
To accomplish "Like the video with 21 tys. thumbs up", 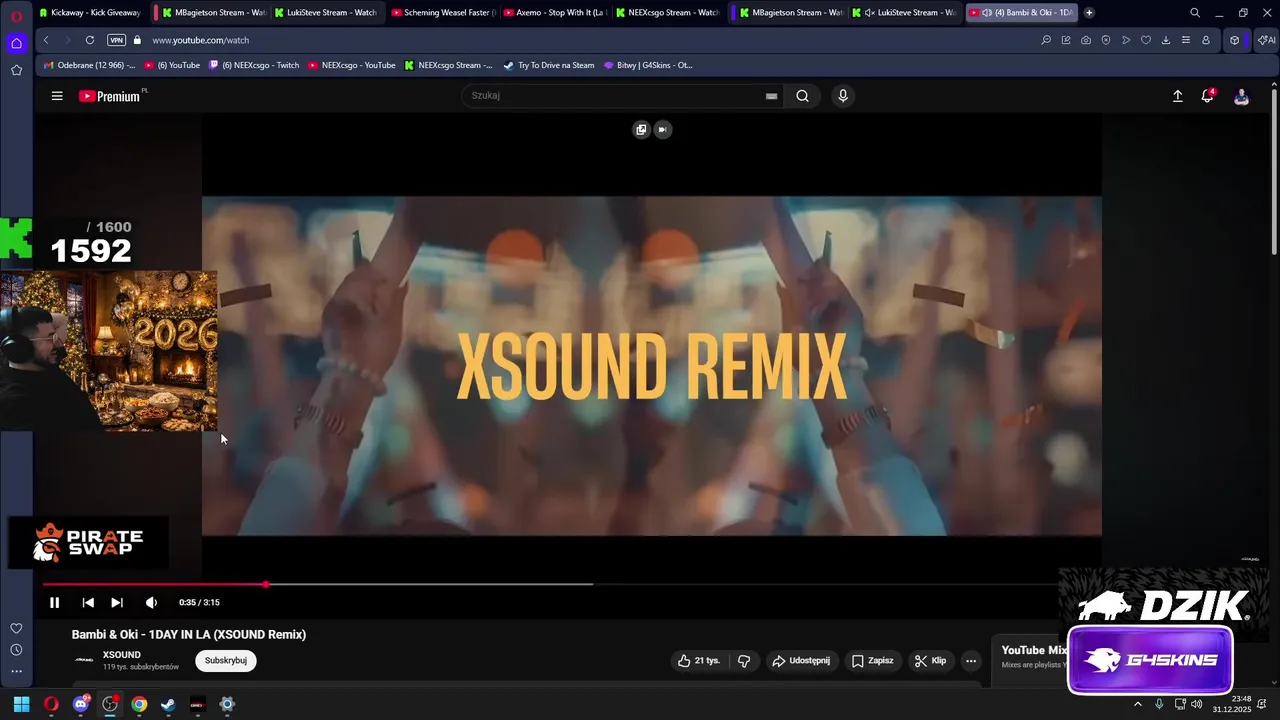I will coord(698,660).
